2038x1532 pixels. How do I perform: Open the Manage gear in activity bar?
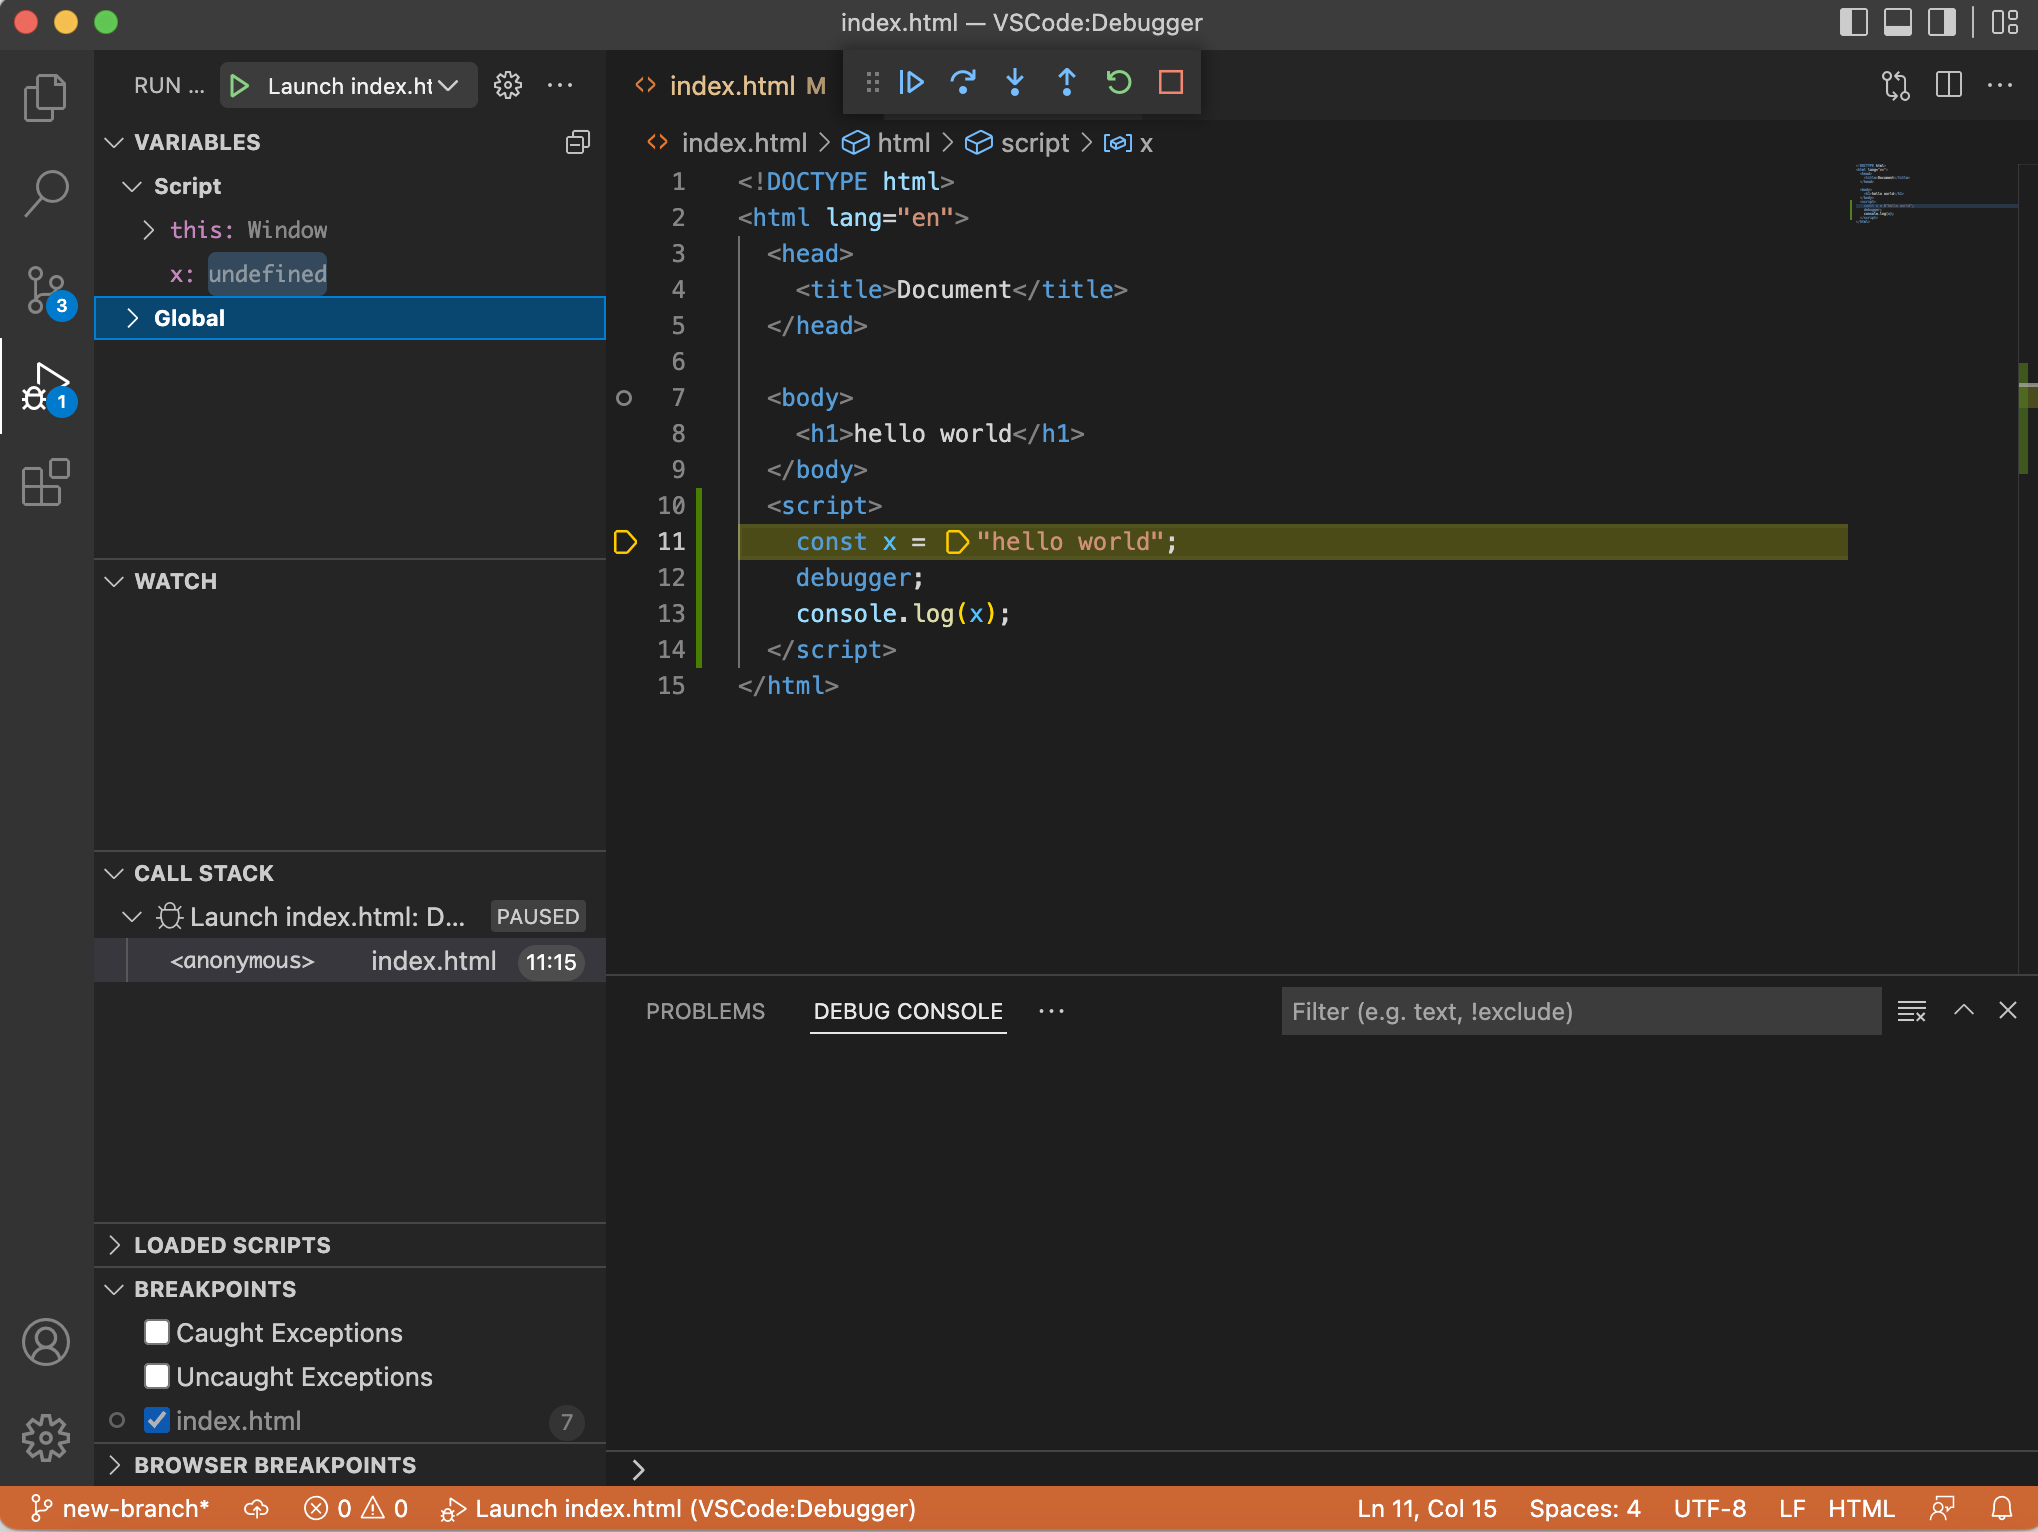[45, 1438]
